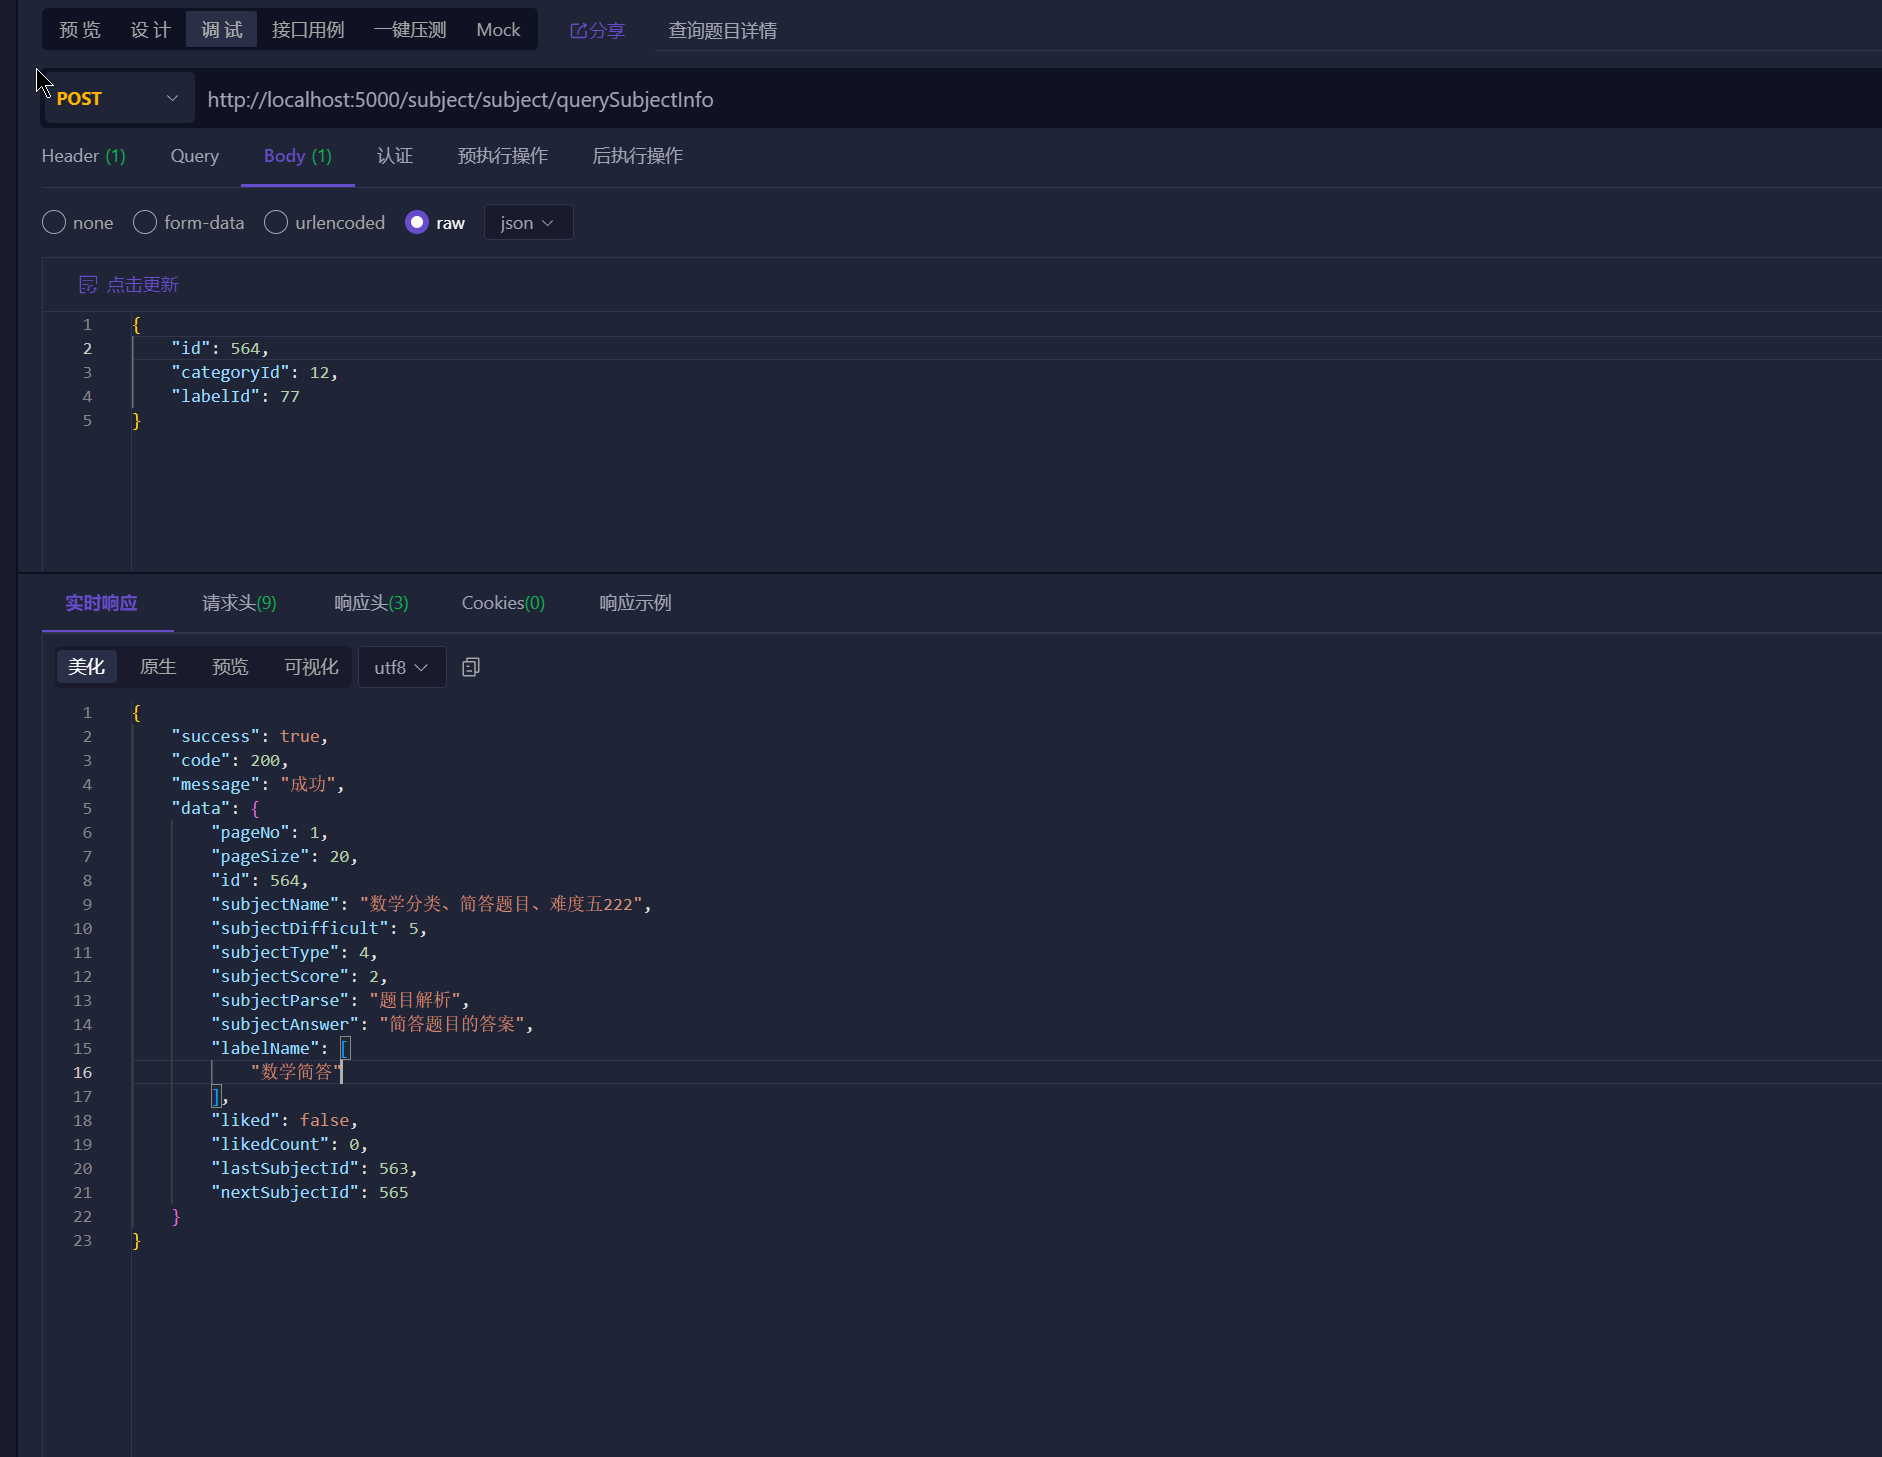1882x1457 pixels.
Task: Click the "liked": false line
Action: (284, 1120)
